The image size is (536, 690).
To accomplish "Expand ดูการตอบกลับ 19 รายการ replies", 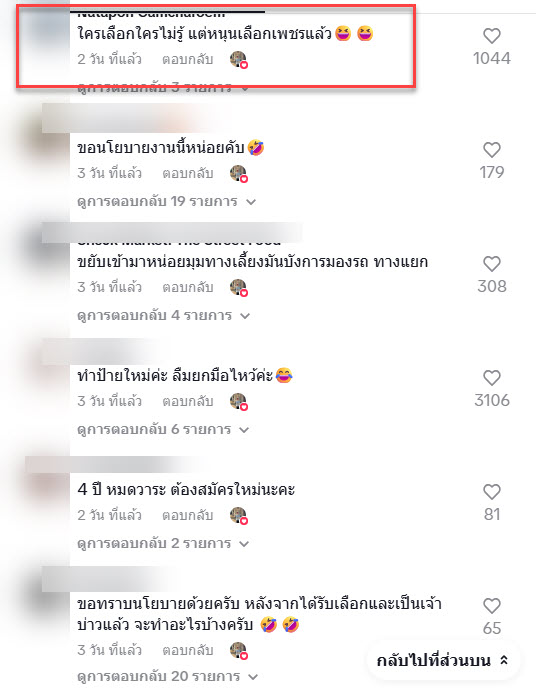I will pos(166,202).
